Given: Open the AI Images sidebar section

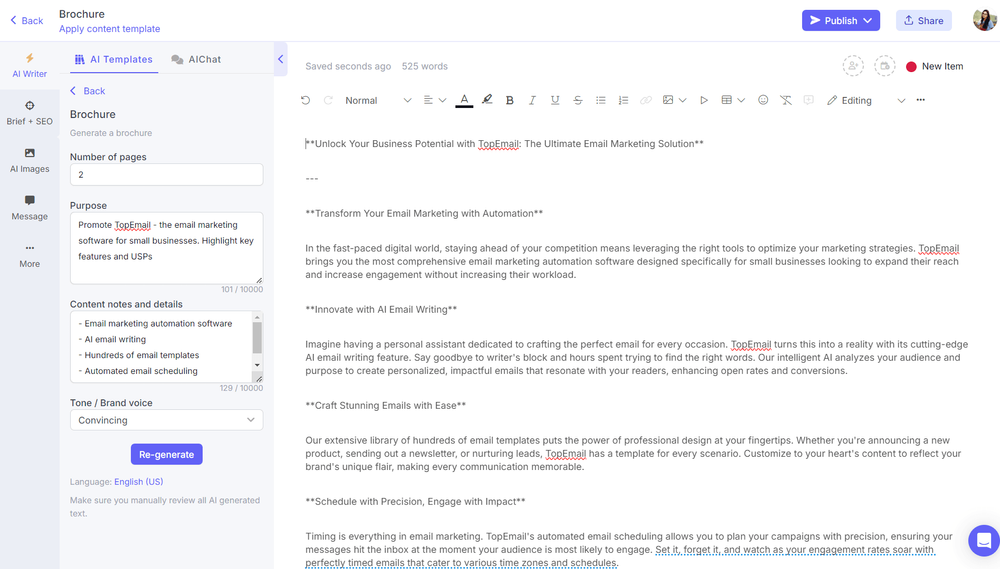Looking at the screenshot, I should coord(29,161).
